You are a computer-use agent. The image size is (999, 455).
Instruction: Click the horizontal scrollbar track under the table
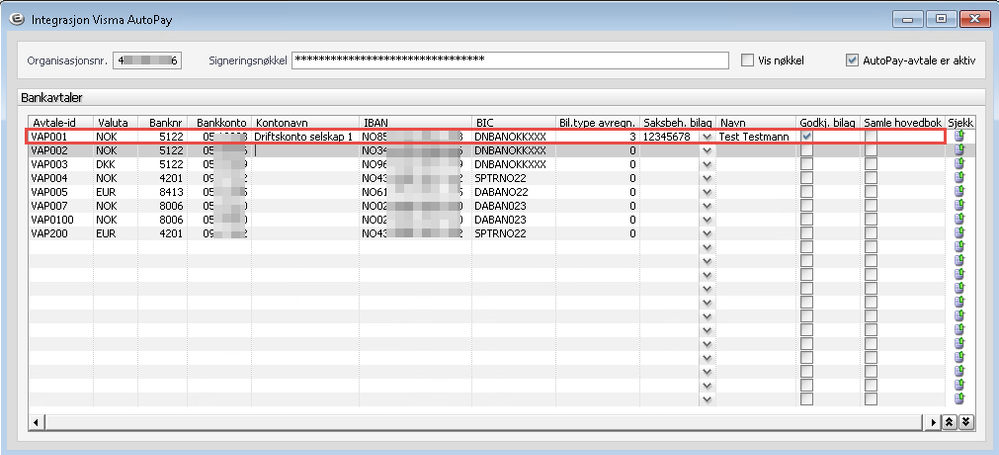(484, 422)
